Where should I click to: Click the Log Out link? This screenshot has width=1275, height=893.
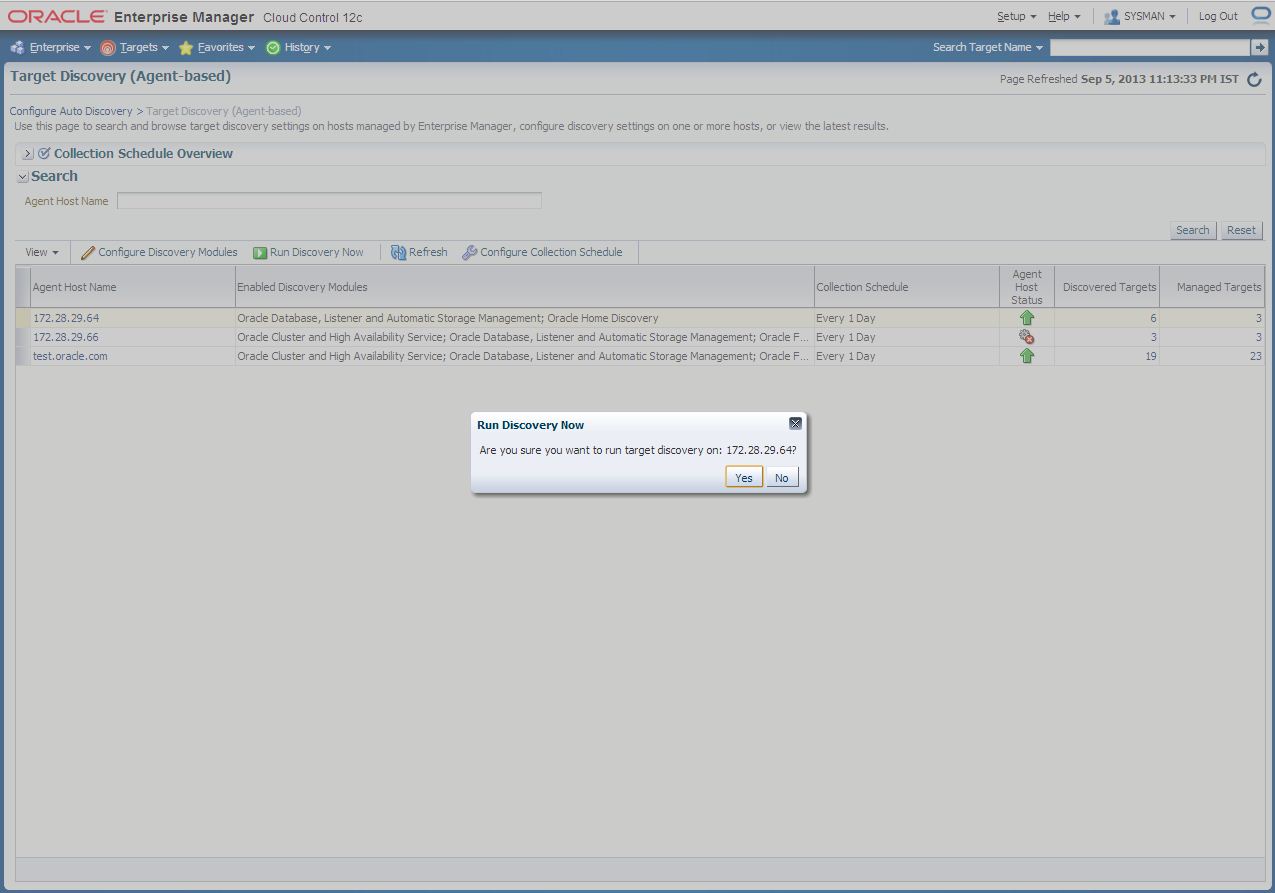1218,16
